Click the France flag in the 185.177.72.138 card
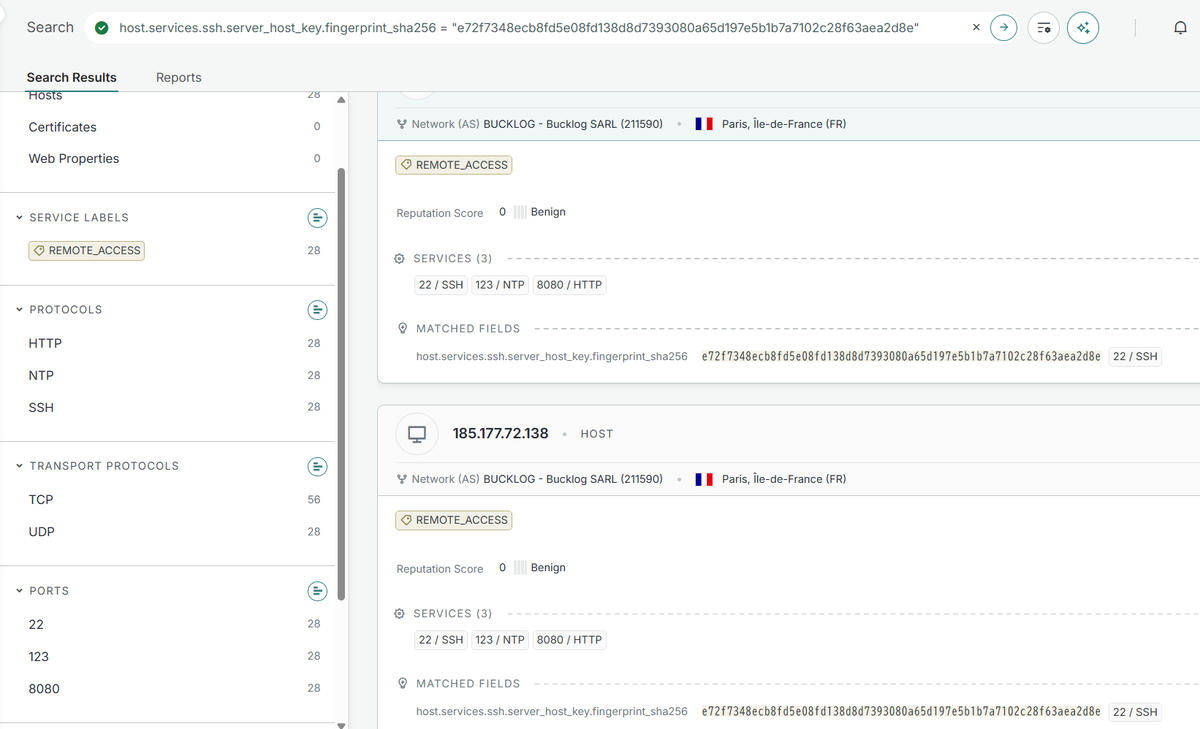 [x=704, y=479]
